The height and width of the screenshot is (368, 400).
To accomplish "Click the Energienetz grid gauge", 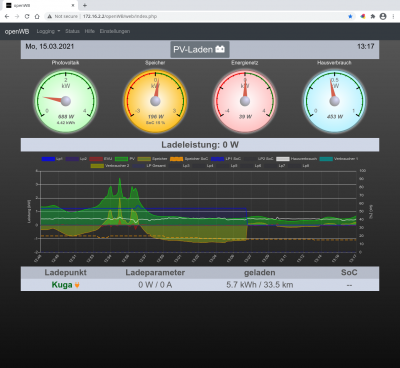I will tap(245, 101).
